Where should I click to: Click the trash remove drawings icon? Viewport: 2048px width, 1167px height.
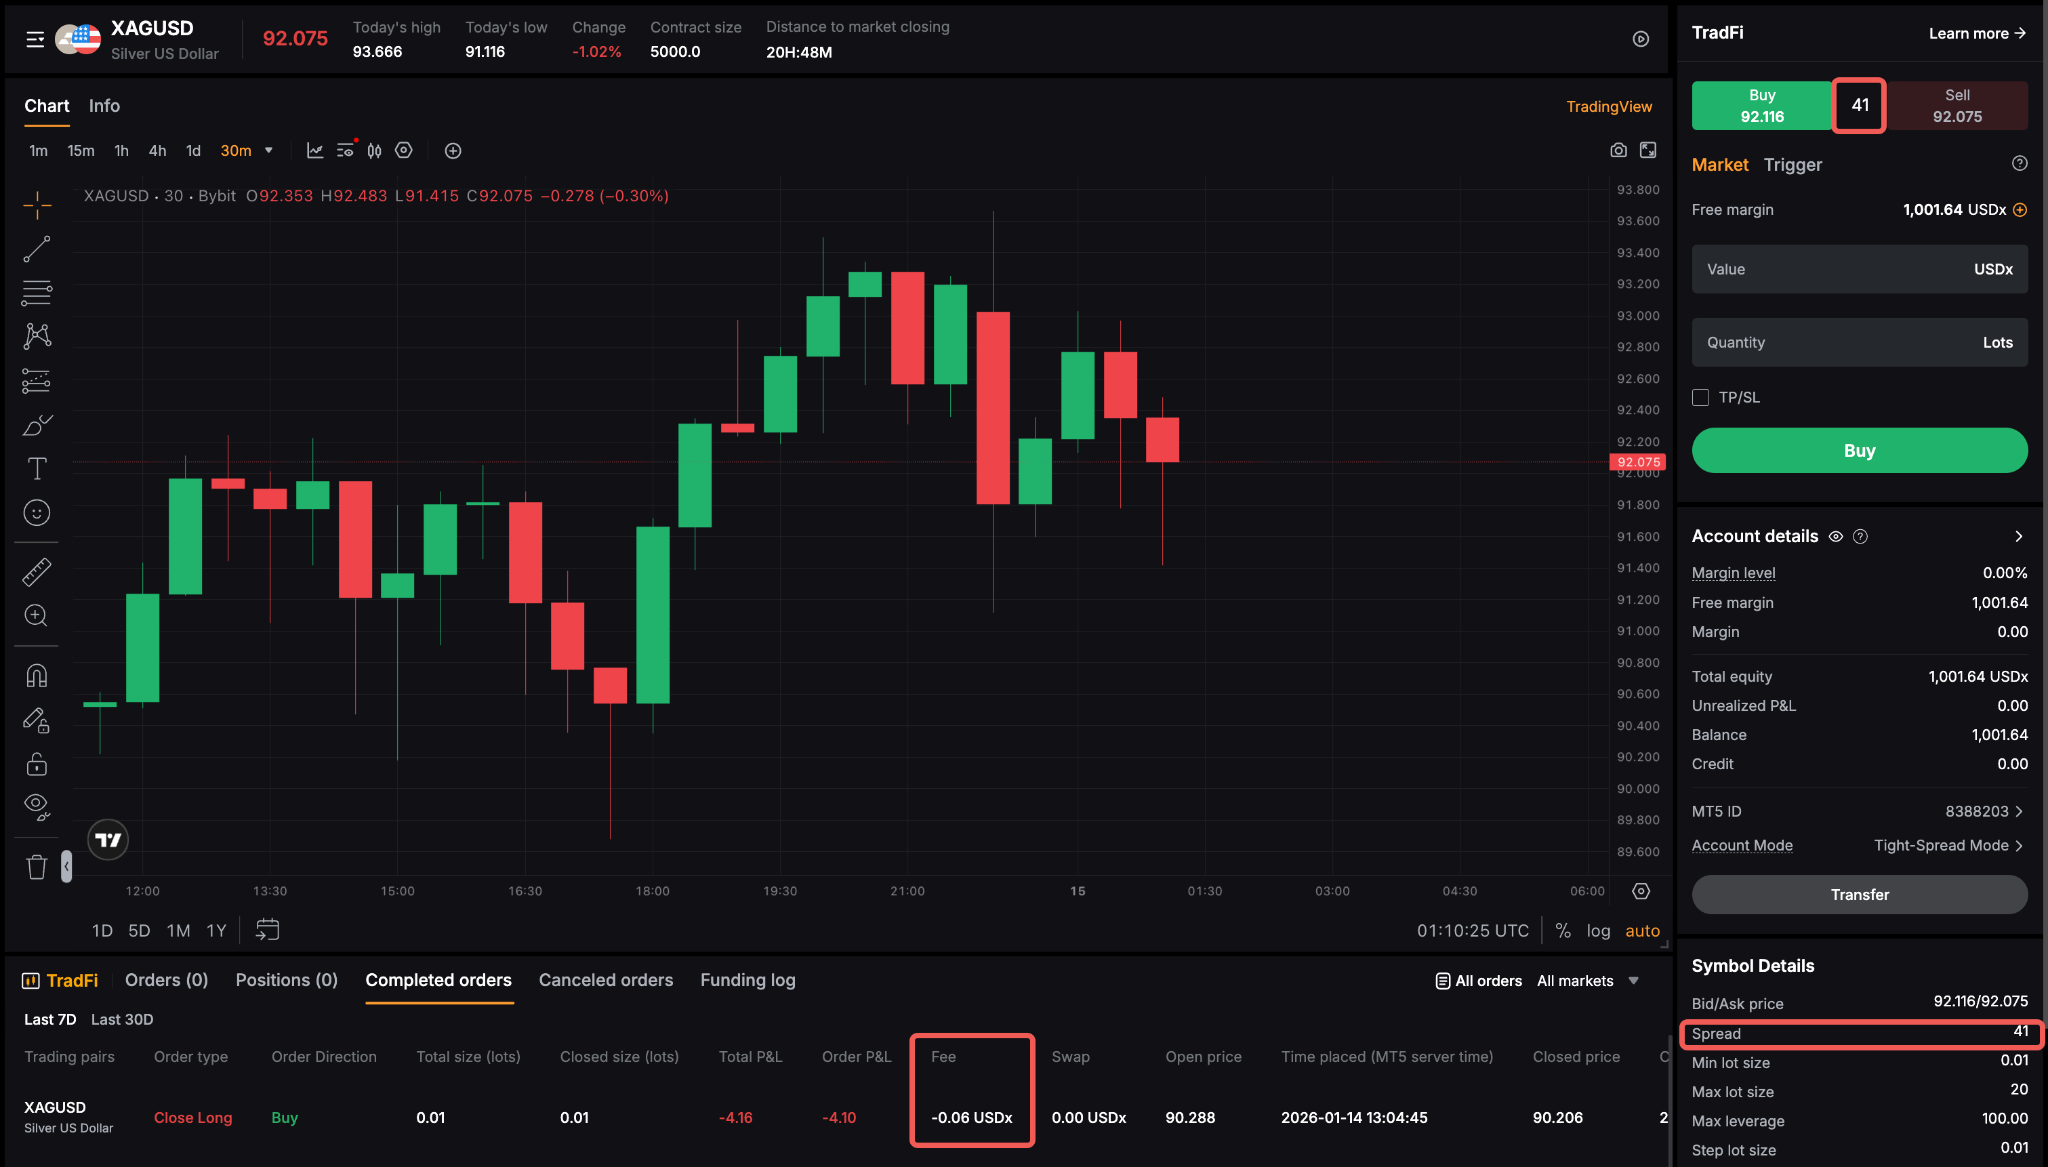(37, 867)
